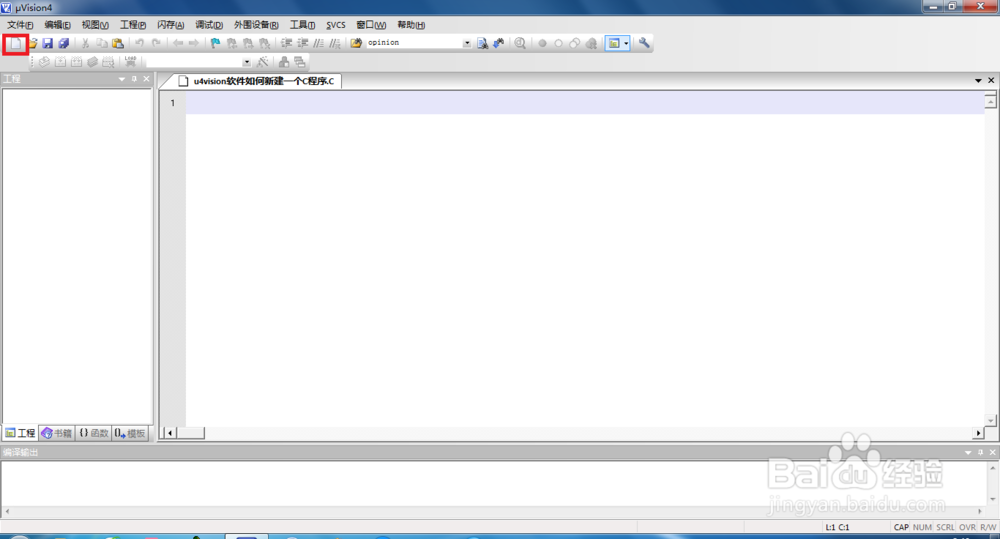
Task: Indent the selected text lines
Action: point(286,43)
